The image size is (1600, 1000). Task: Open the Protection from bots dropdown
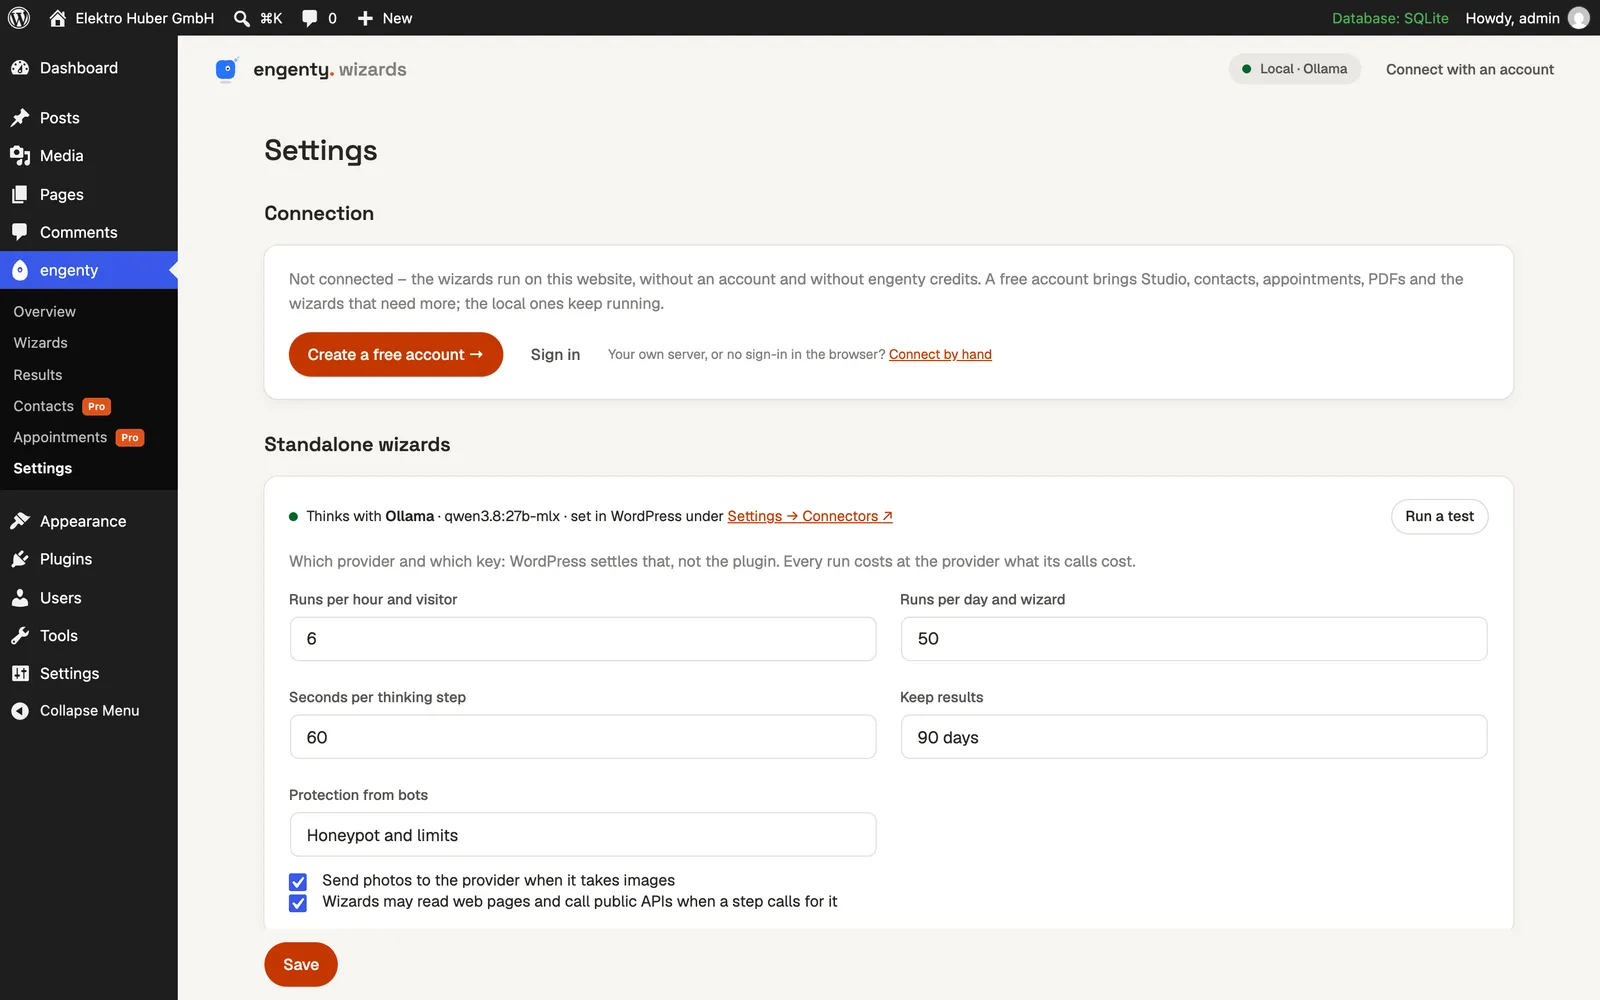point(583,835)
